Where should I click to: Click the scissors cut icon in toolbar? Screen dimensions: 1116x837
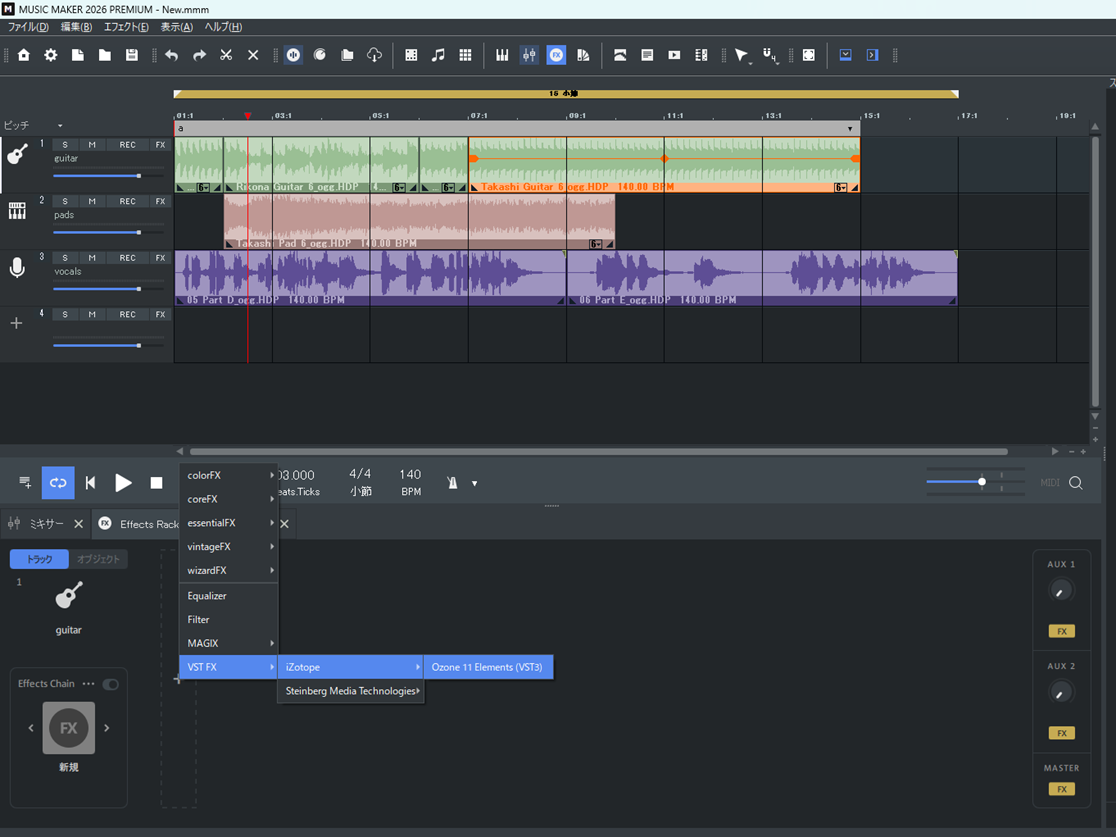point(226,56)
